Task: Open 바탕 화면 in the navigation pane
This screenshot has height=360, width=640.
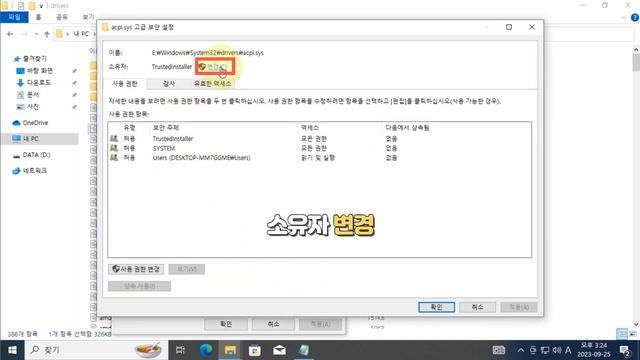Action: tap(40, 71)
